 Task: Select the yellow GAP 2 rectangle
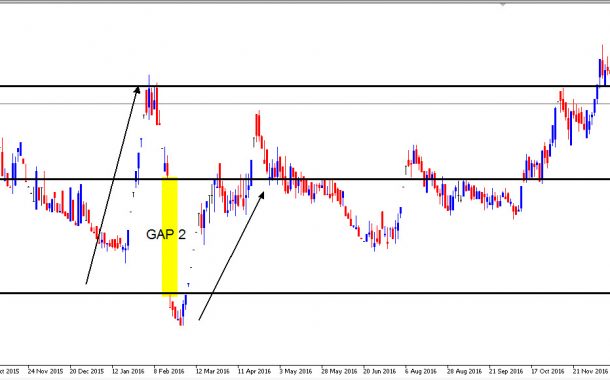click(170, 236)
